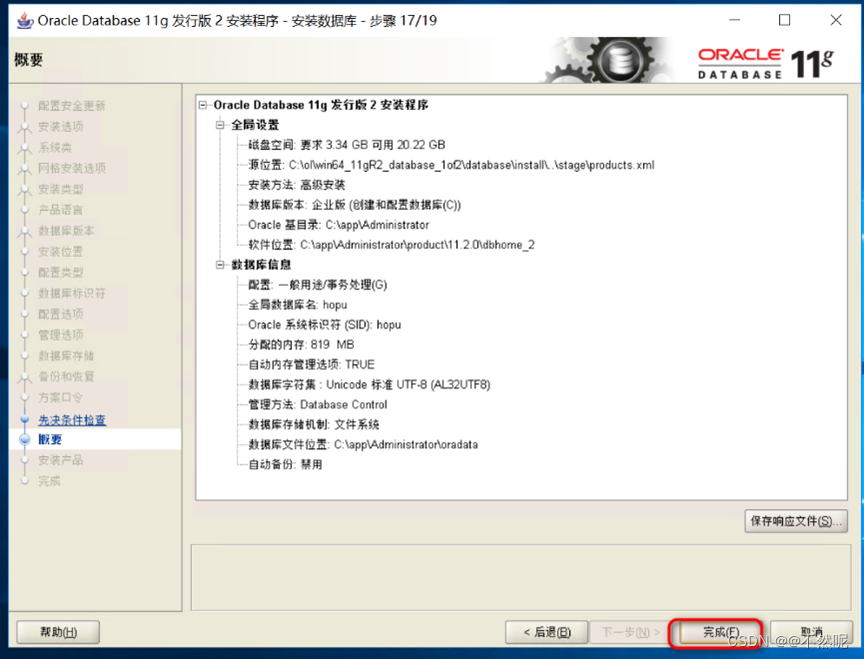The width and height of the screenshot is (864, 659).
Task: Click the Java icon in title bar
Action: point(25,20)
